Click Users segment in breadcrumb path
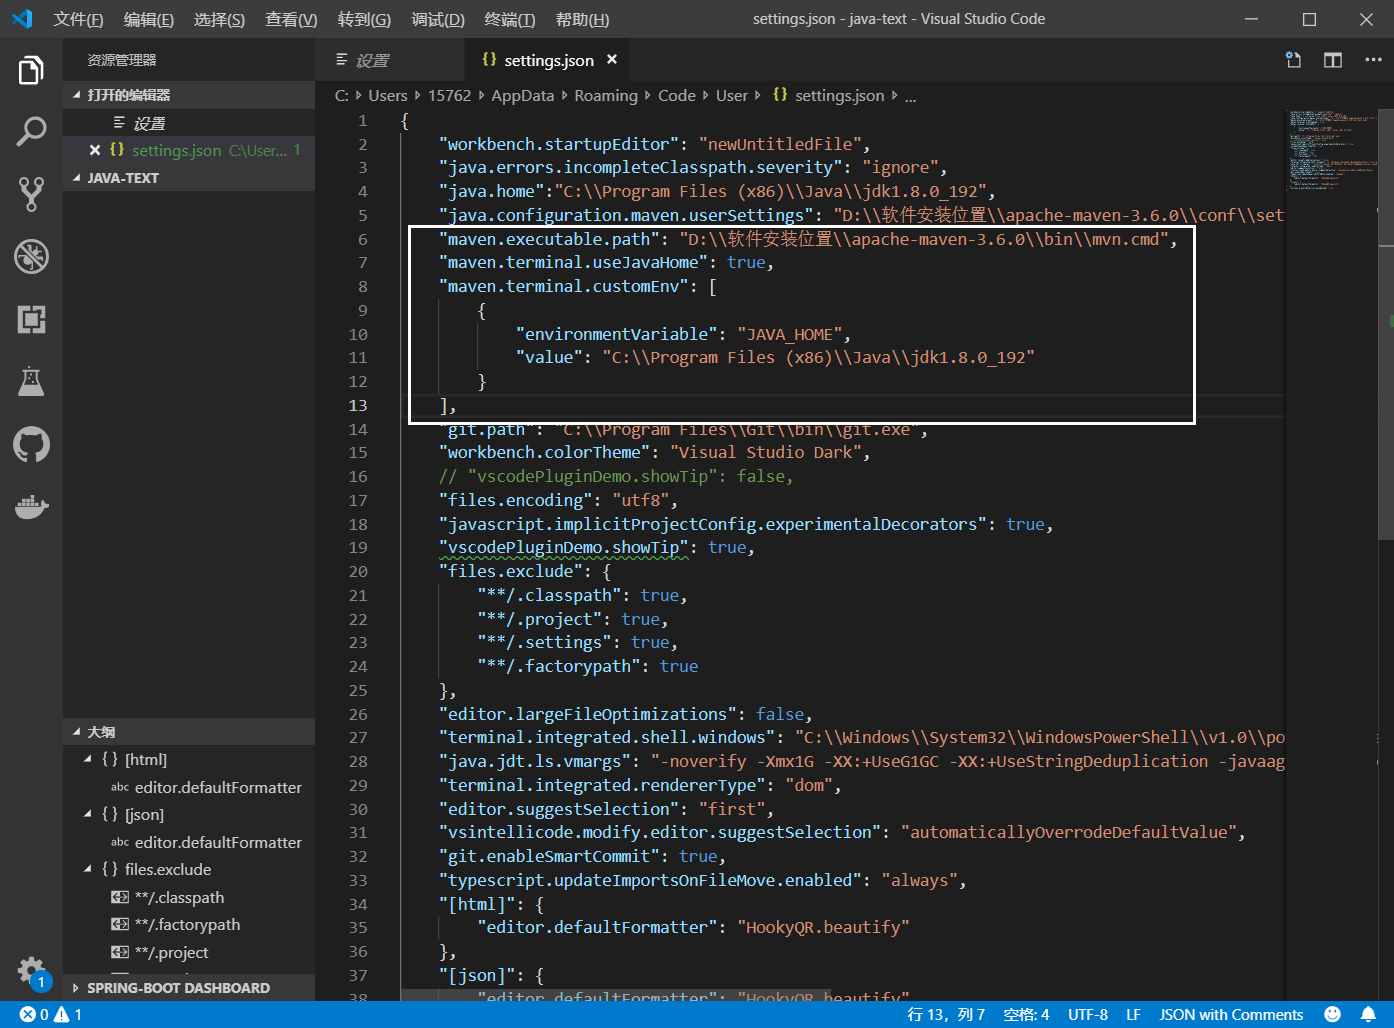Viewport: 1394px width, 1028px height. click(388, 95)
